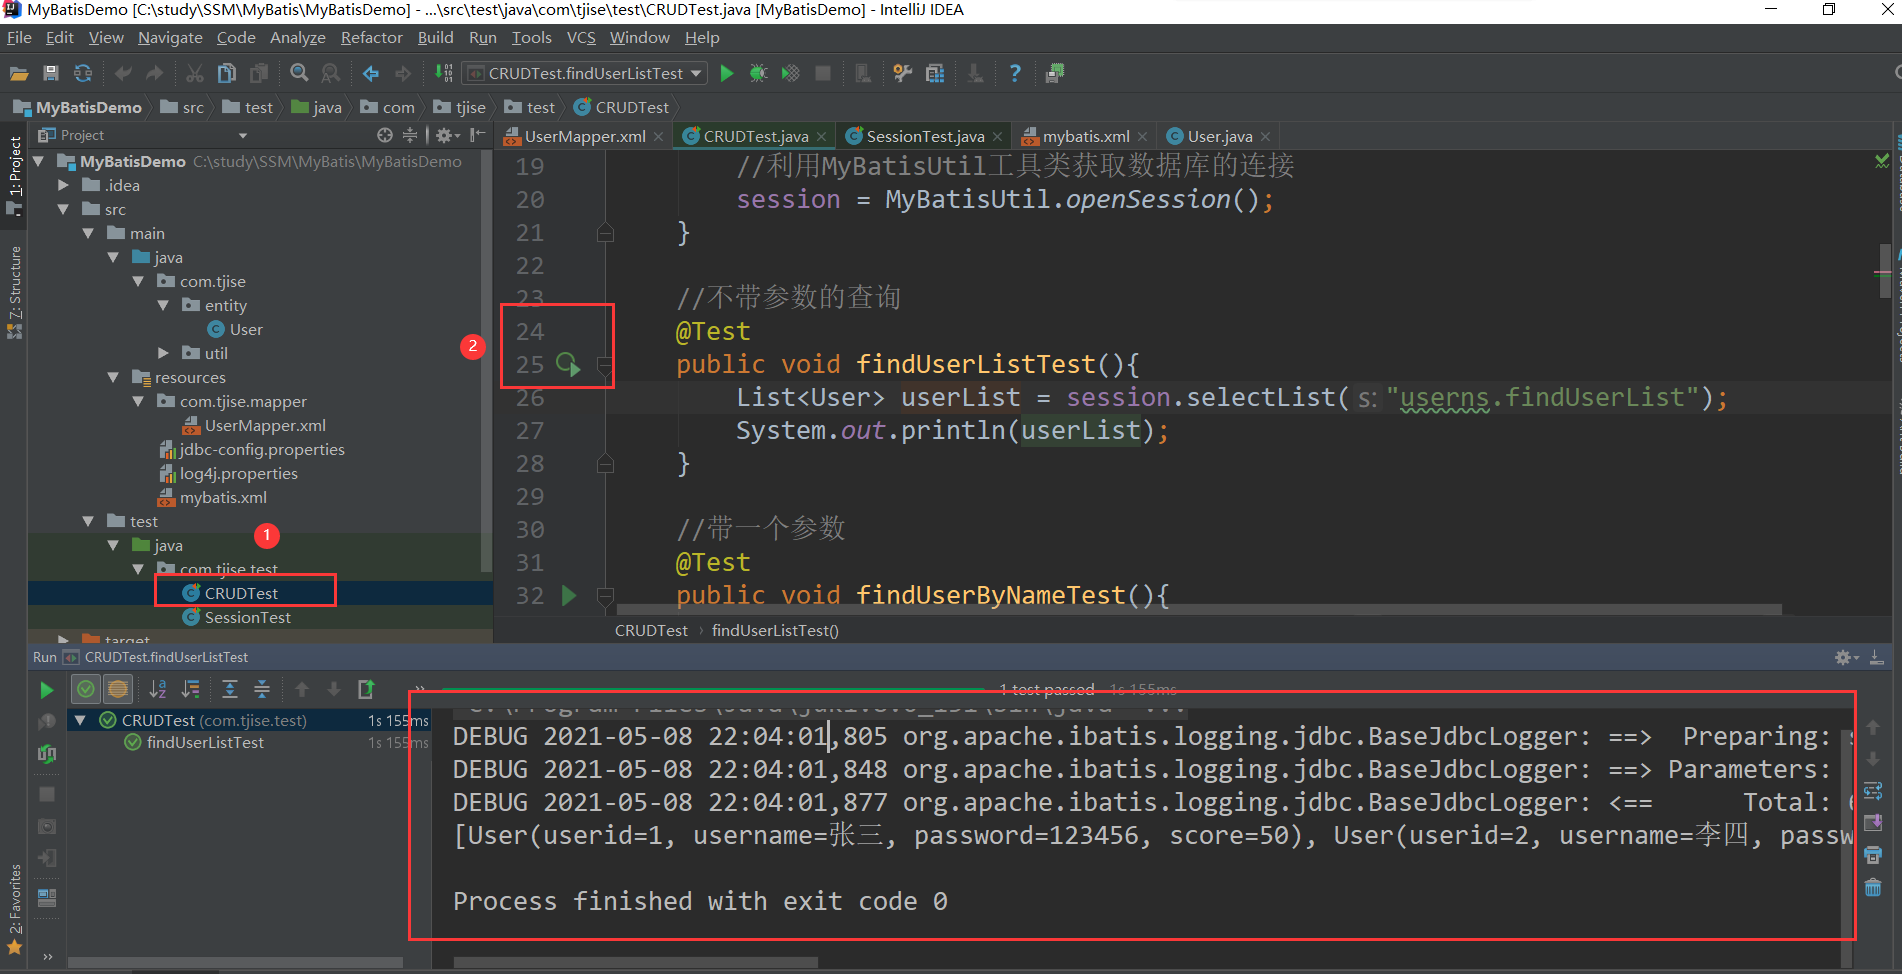Click the Find magnifier toolbar icon

299,73
